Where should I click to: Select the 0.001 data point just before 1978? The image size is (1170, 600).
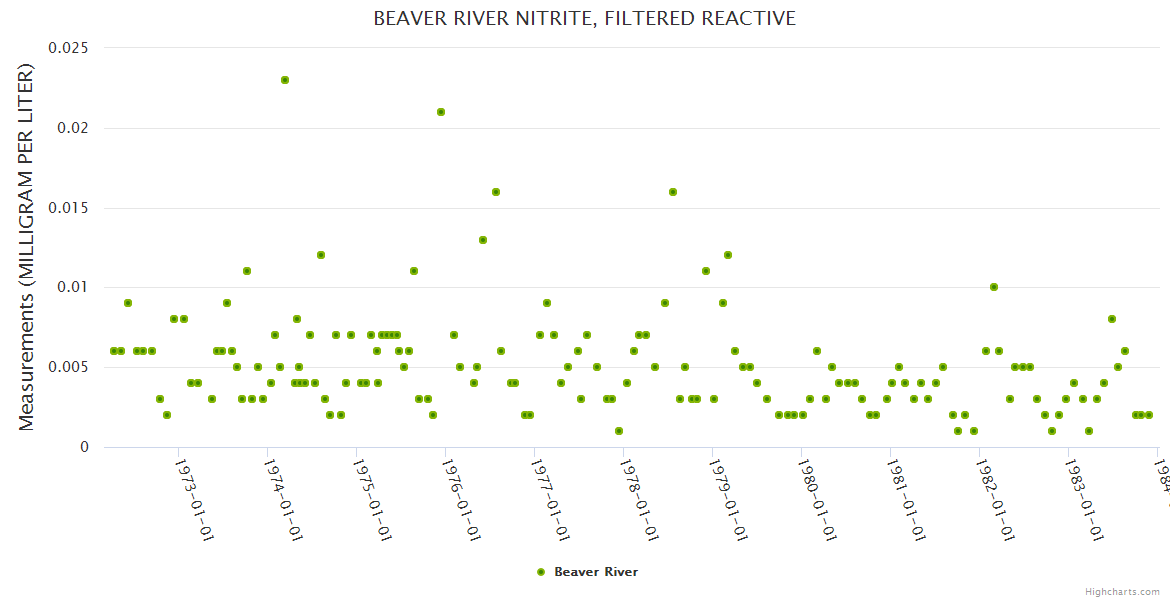pos(619,431)
